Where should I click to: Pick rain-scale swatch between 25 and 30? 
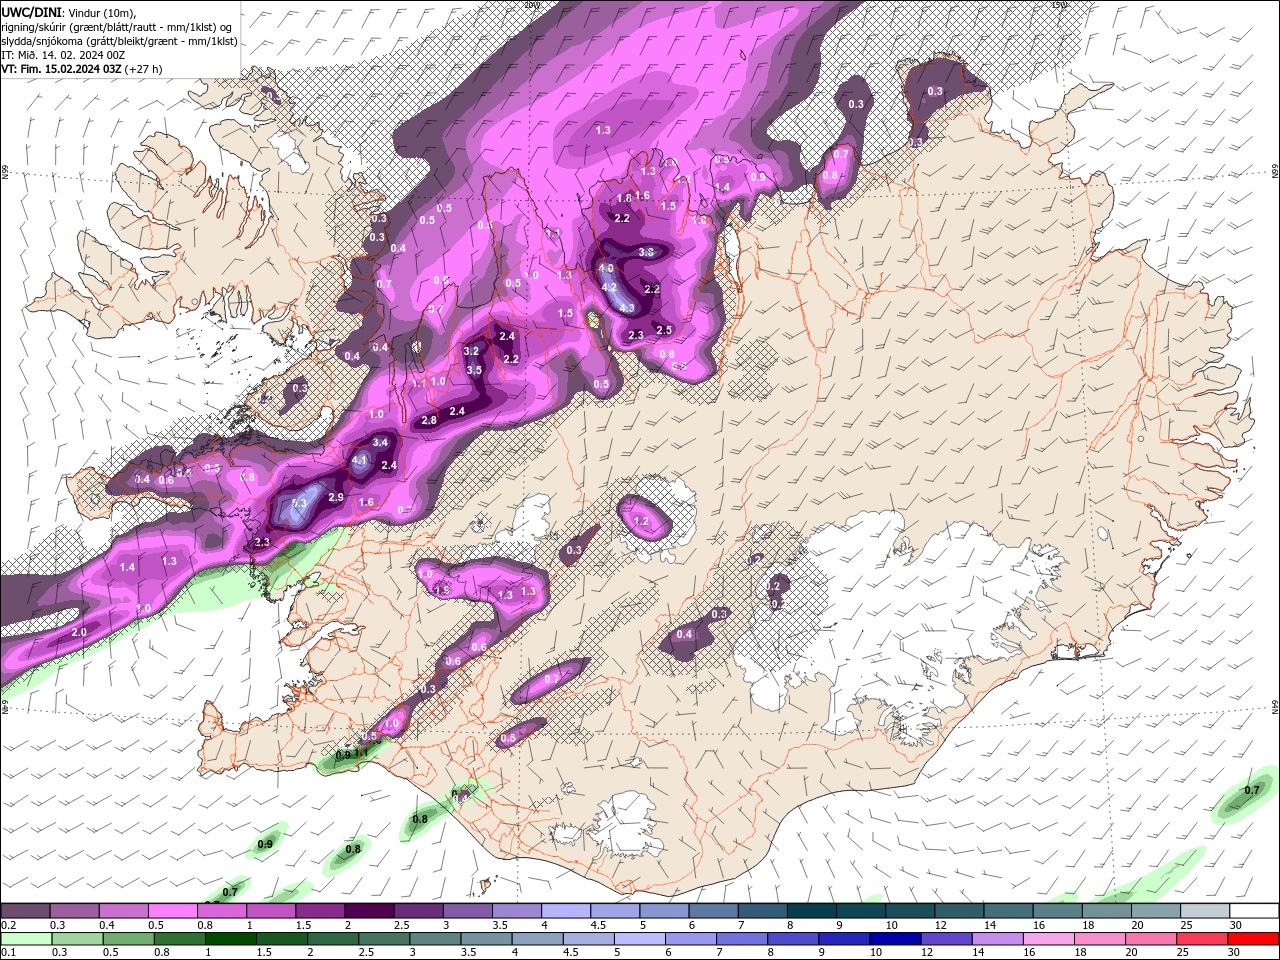1202,939
